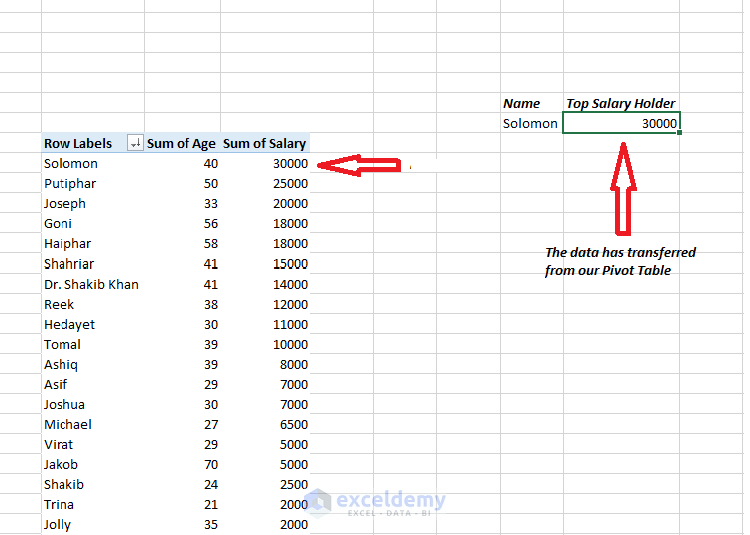
Task: Select the Solomon cell under the Name header
Action: coord(530,123)
